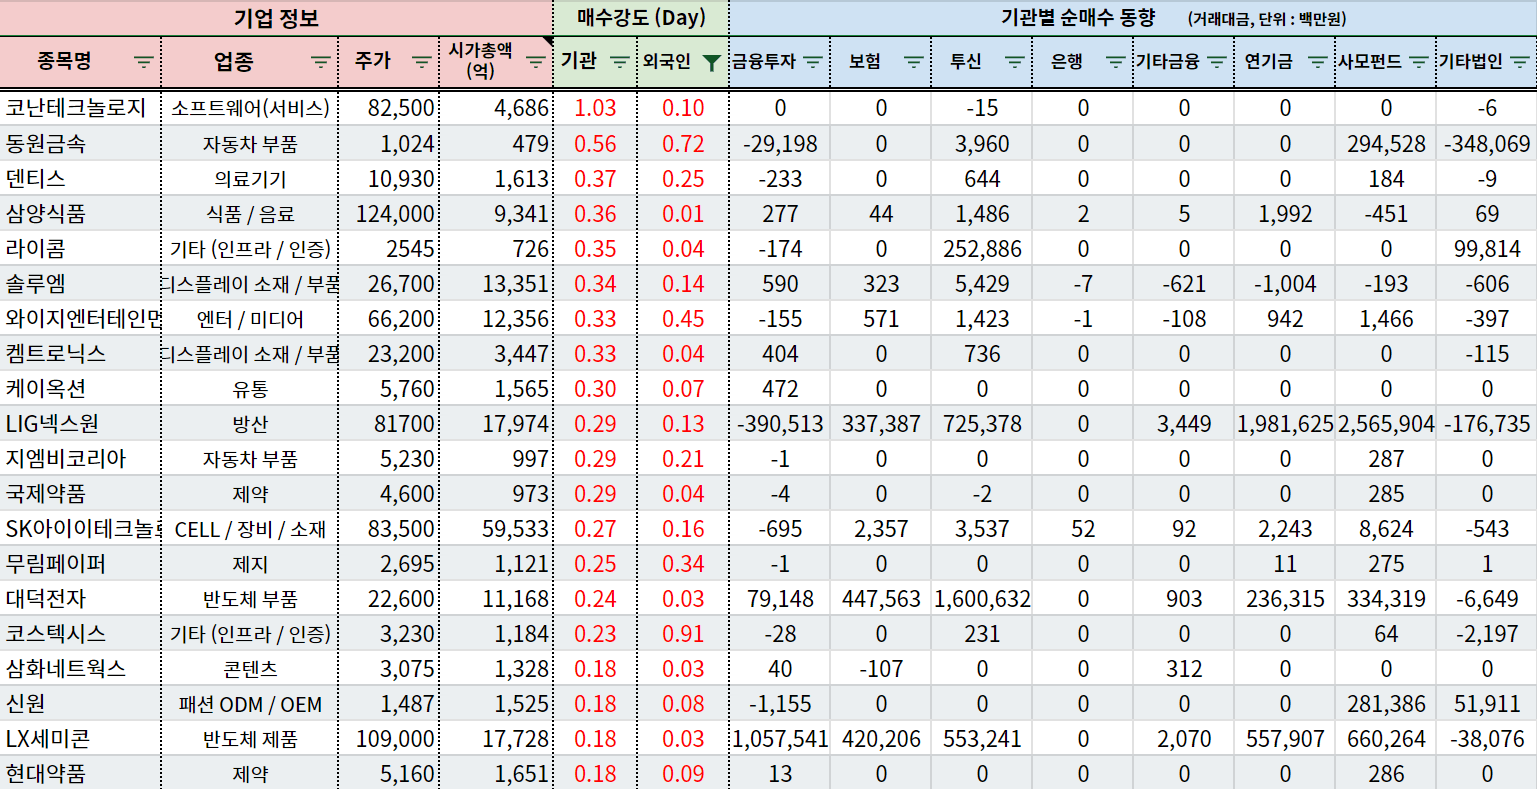The width and height of the screenshot is (1537, 789).
Task: Click the 무림페이퍼 stock name cell
Action: pos(80,563)
